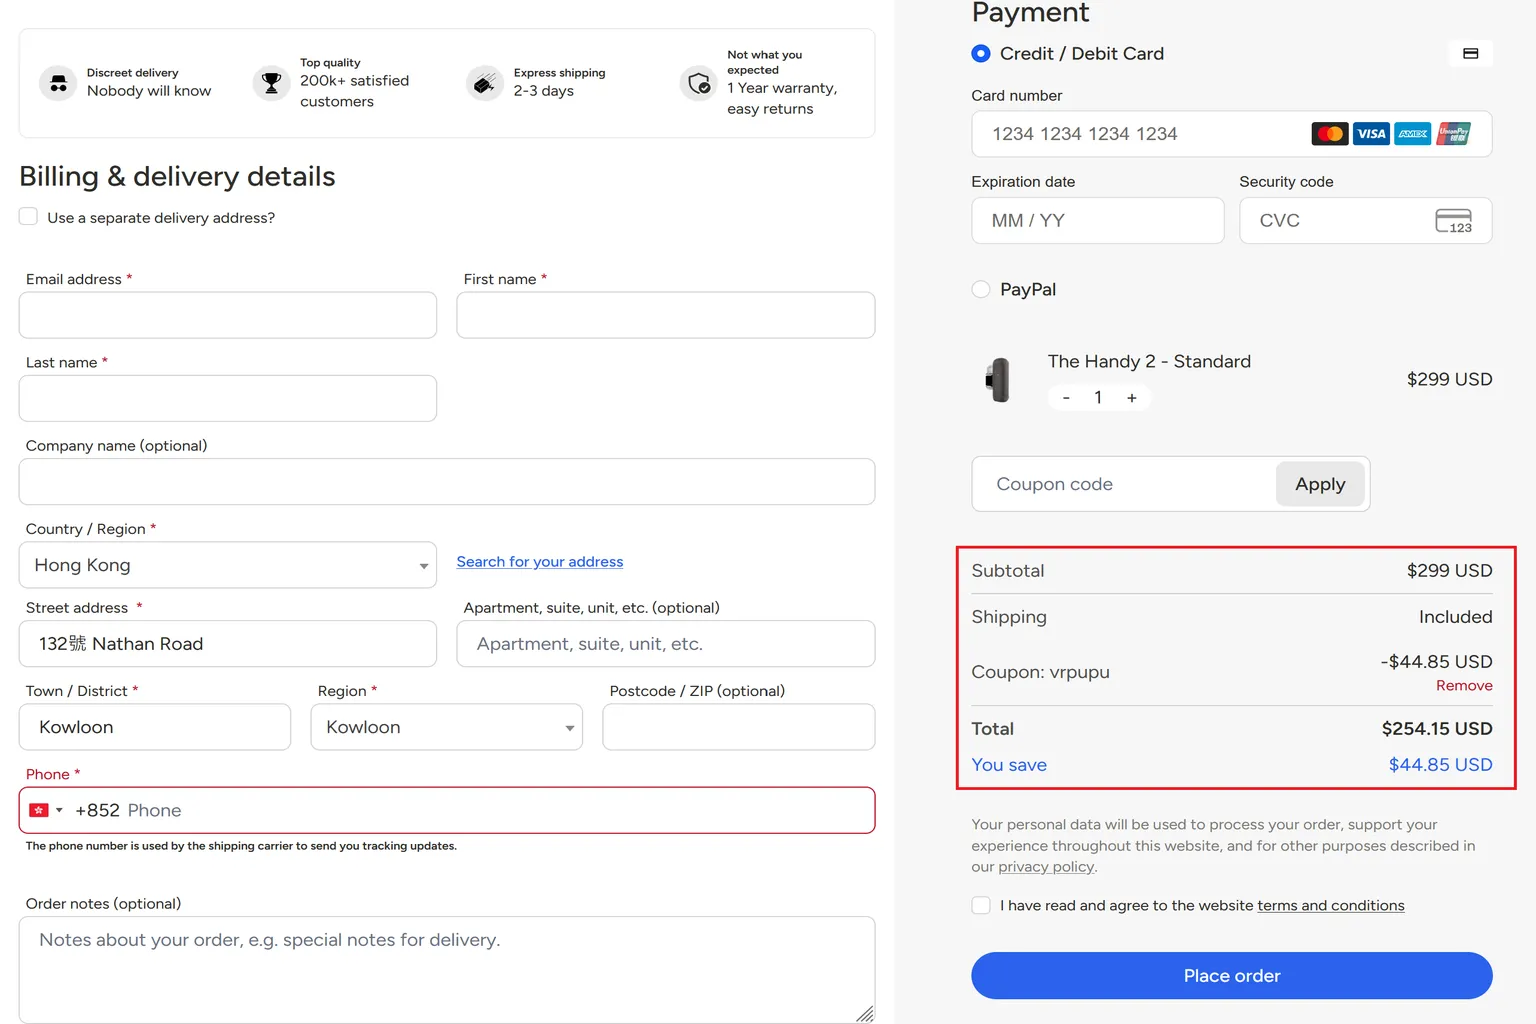Check 'Use a separate delivery address'
The width and height of the screenshot is (1536, 1024).
[28, 217]
